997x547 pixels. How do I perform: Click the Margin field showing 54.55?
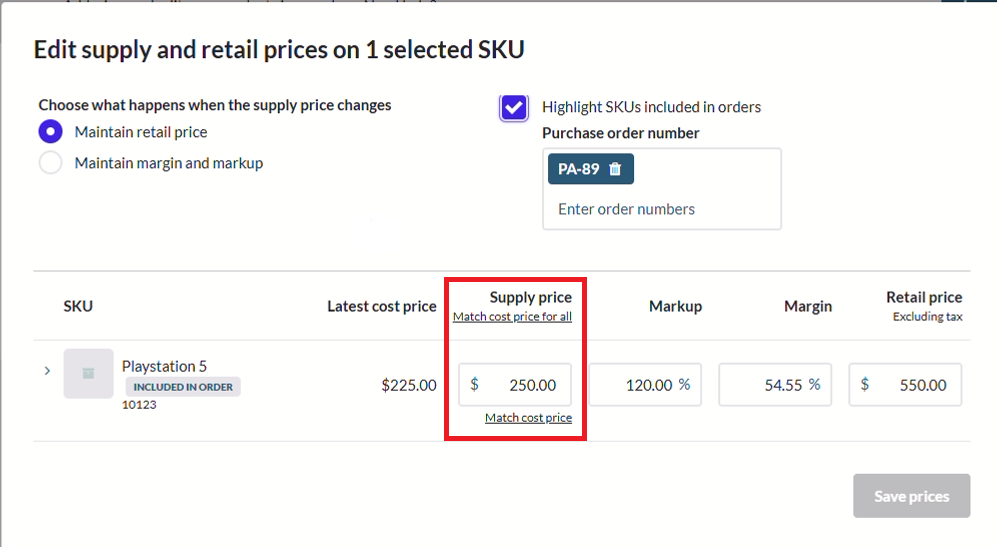pos(775,385)
